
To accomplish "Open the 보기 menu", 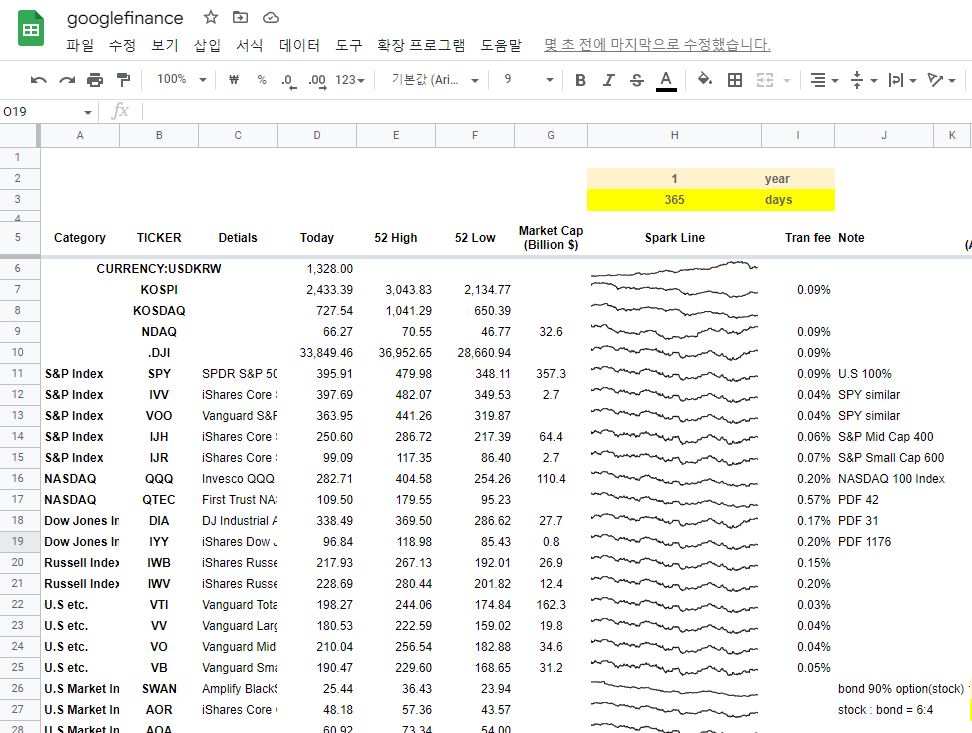I will pyautogui.click(x=164, y=45).
